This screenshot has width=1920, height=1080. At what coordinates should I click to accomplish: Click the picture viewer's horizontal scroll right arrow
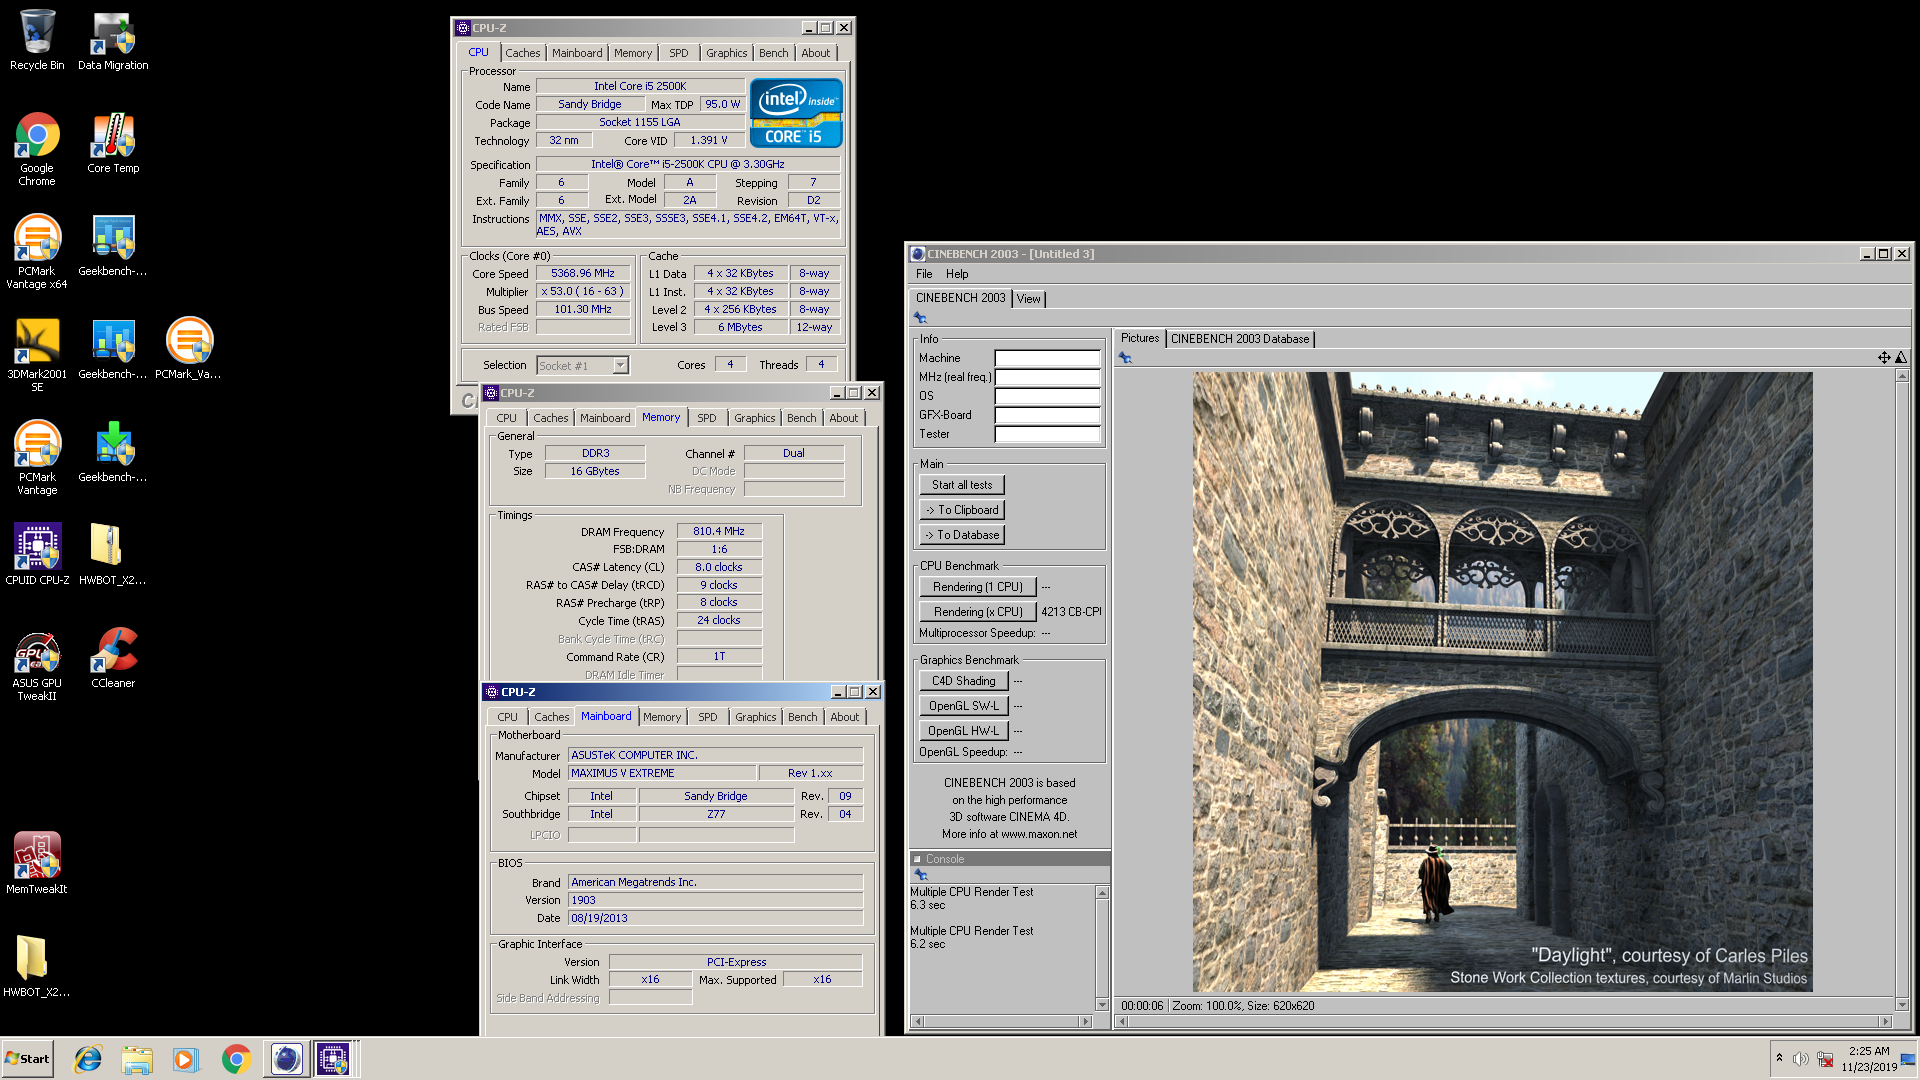(x=1886, y=1022)
